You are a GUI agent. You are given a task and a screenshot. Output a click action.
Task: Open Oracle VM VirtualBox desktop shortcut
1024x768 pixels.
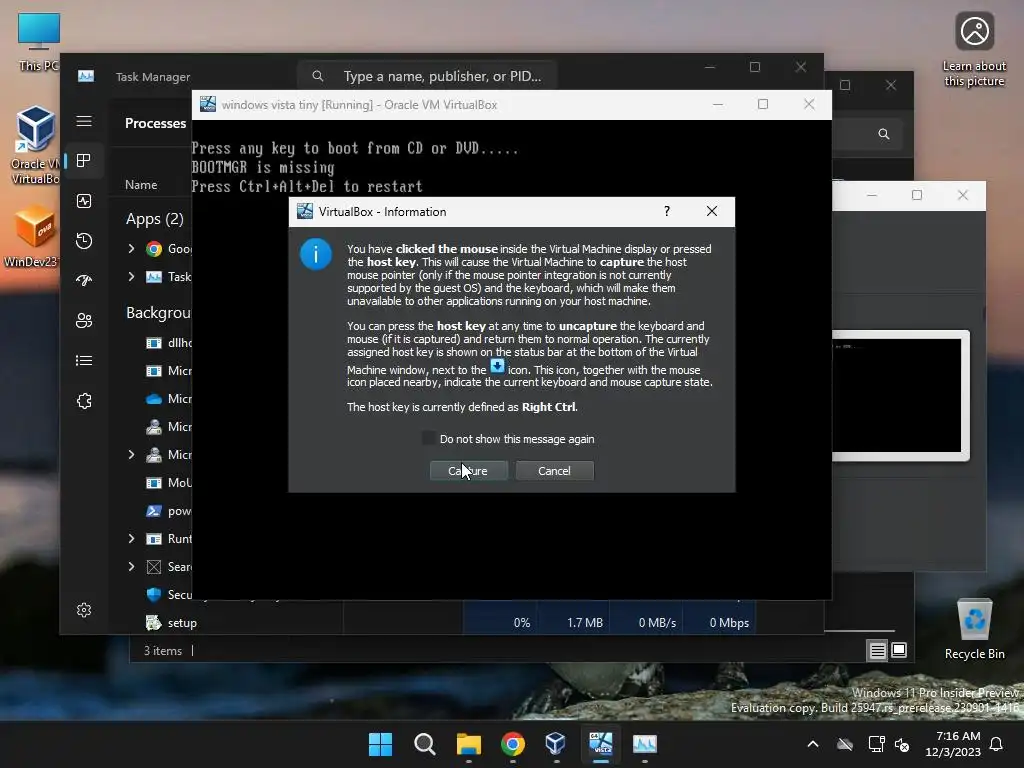[36, 145]
